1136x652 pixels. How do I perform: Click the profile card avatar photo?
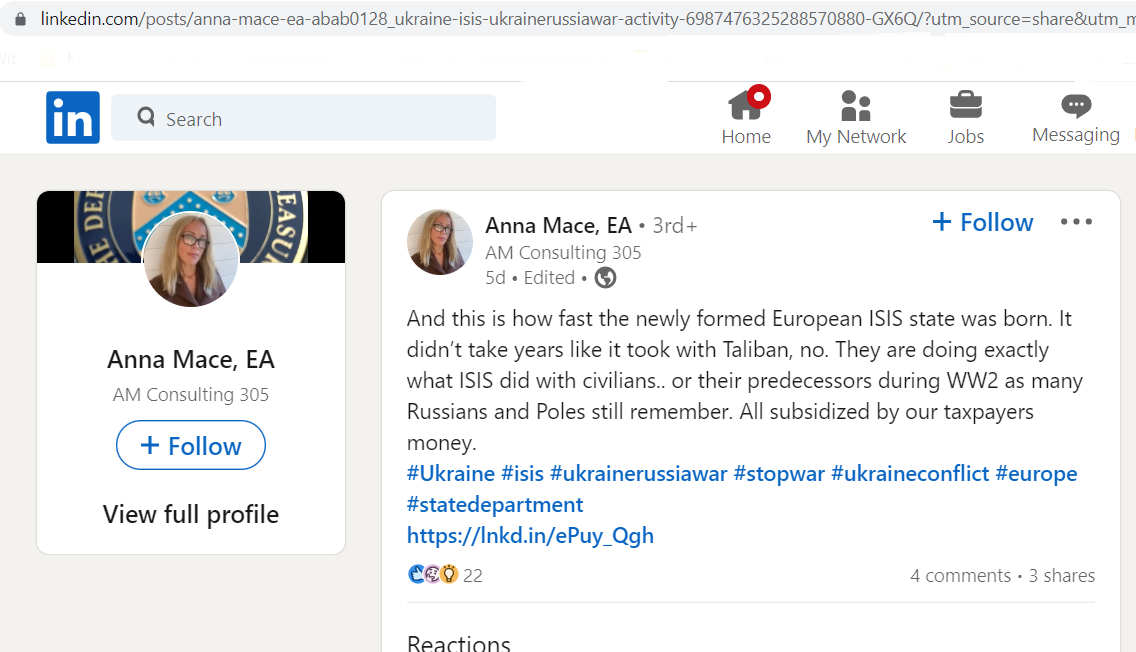pos(191,259)
